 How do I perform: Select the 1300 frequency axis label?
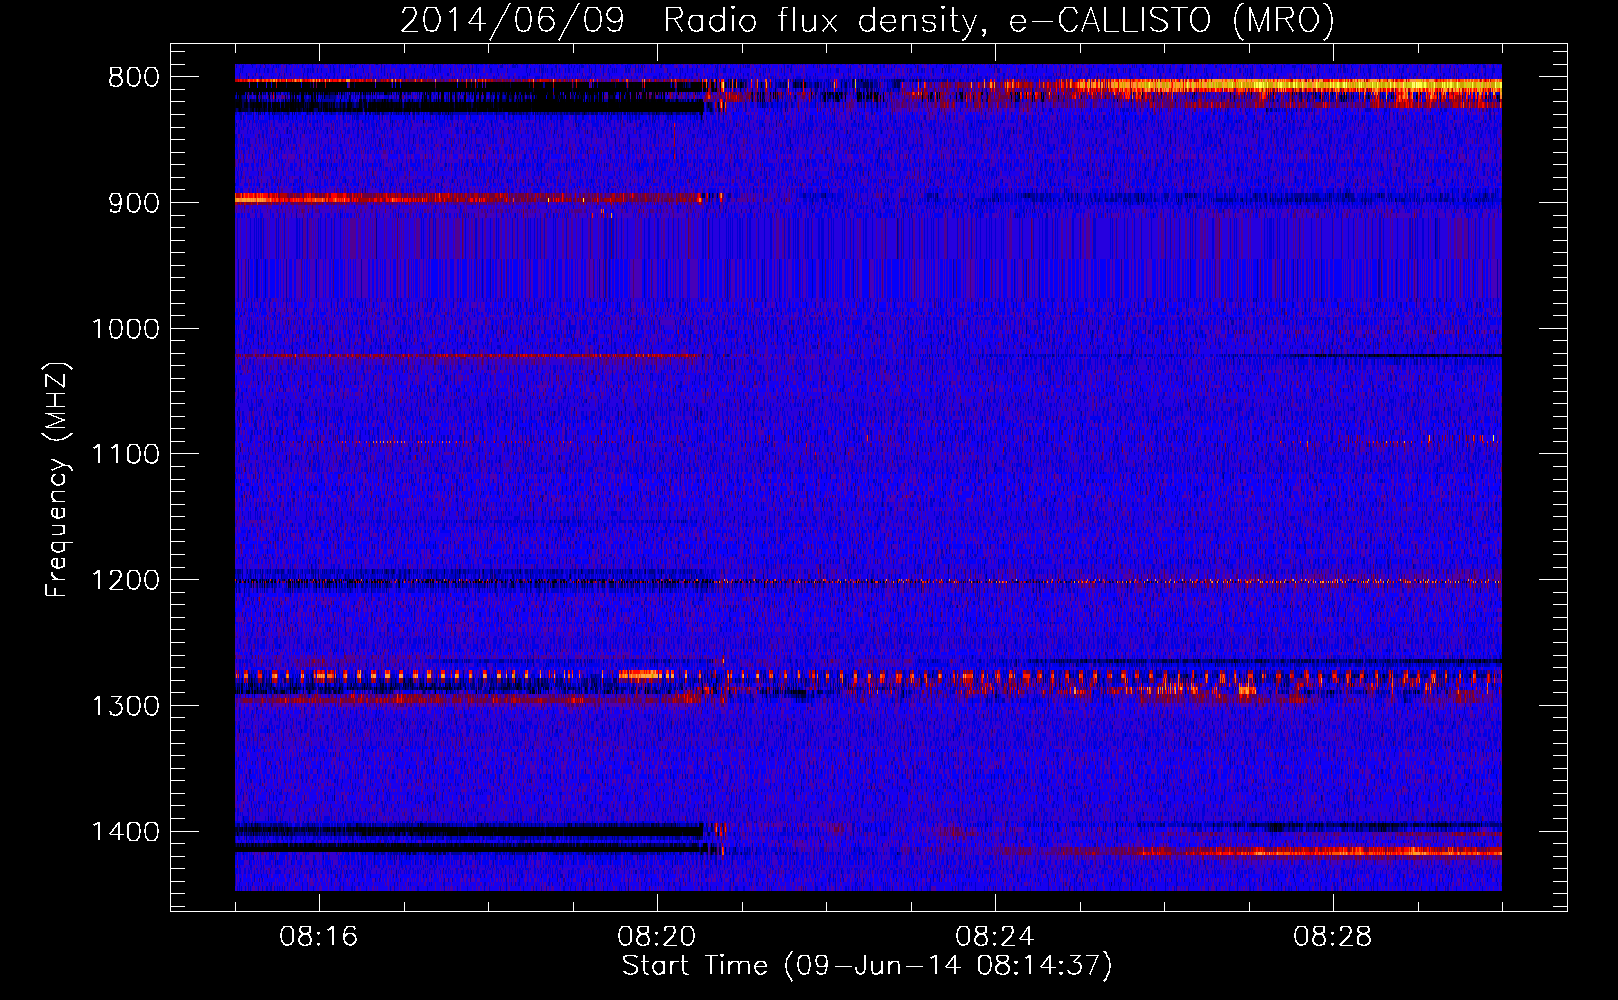coord(126,706)
